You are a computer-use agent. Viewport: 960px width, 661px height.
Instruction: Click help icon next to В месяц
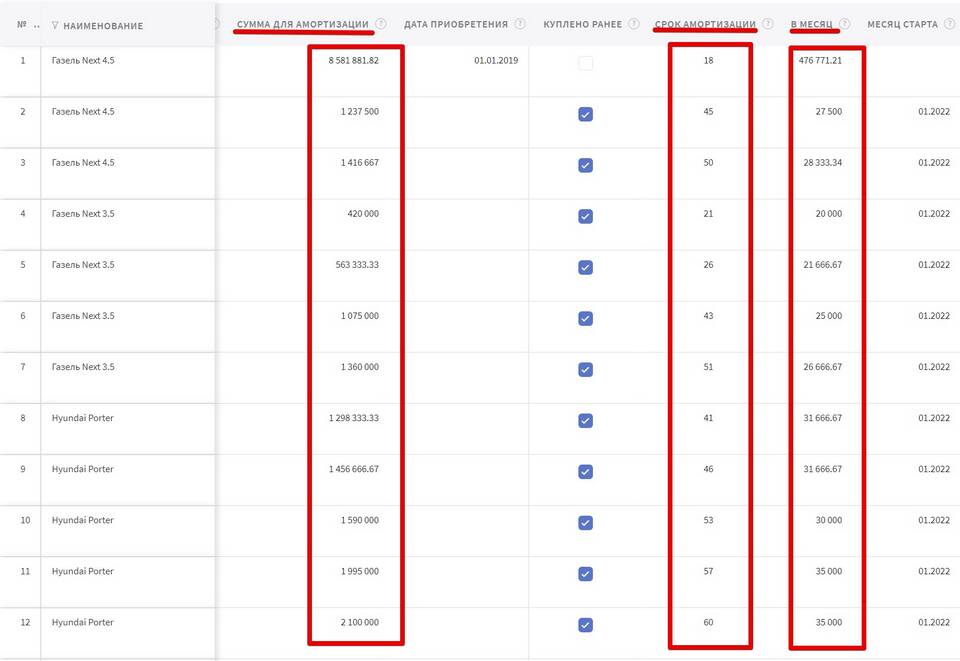click(845, 24)
